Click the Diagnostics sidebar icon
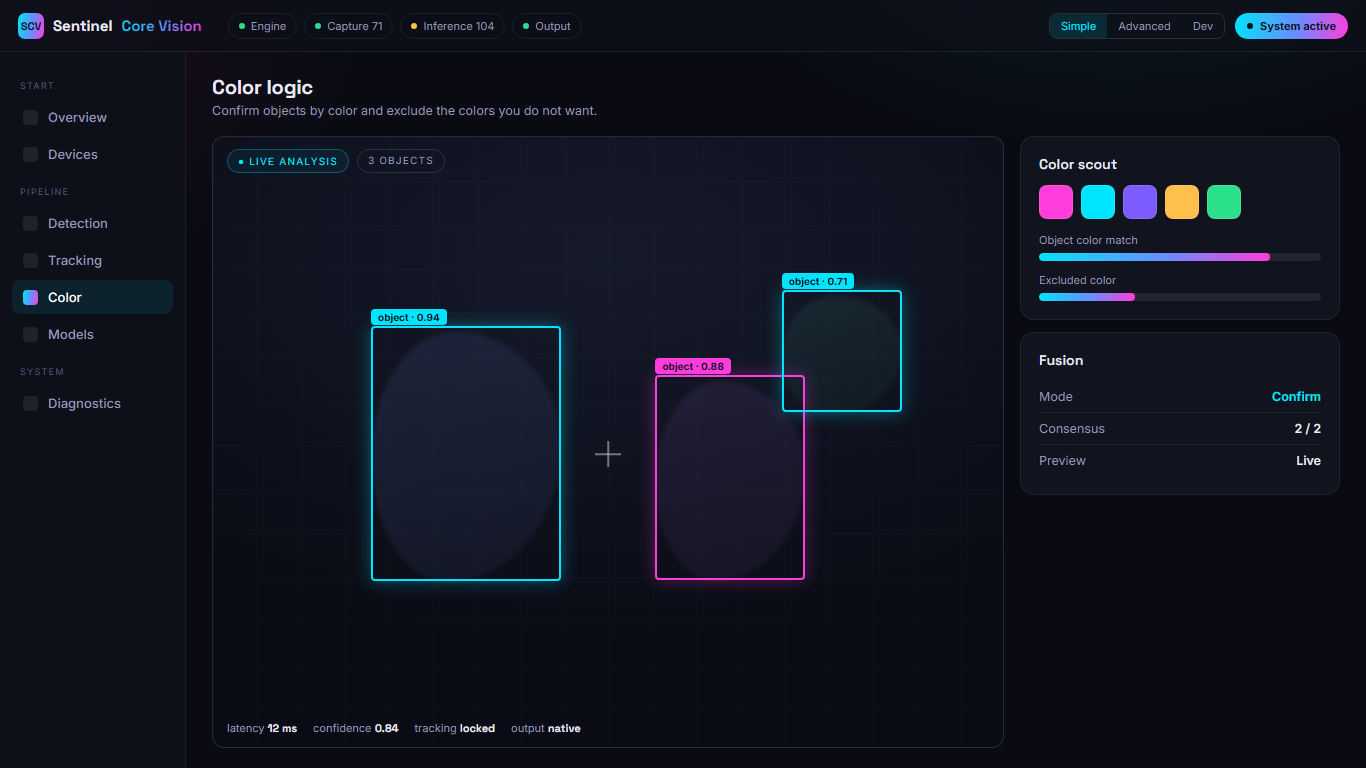The height and width of the screenshot is (768, 1366). click(30, 403)
